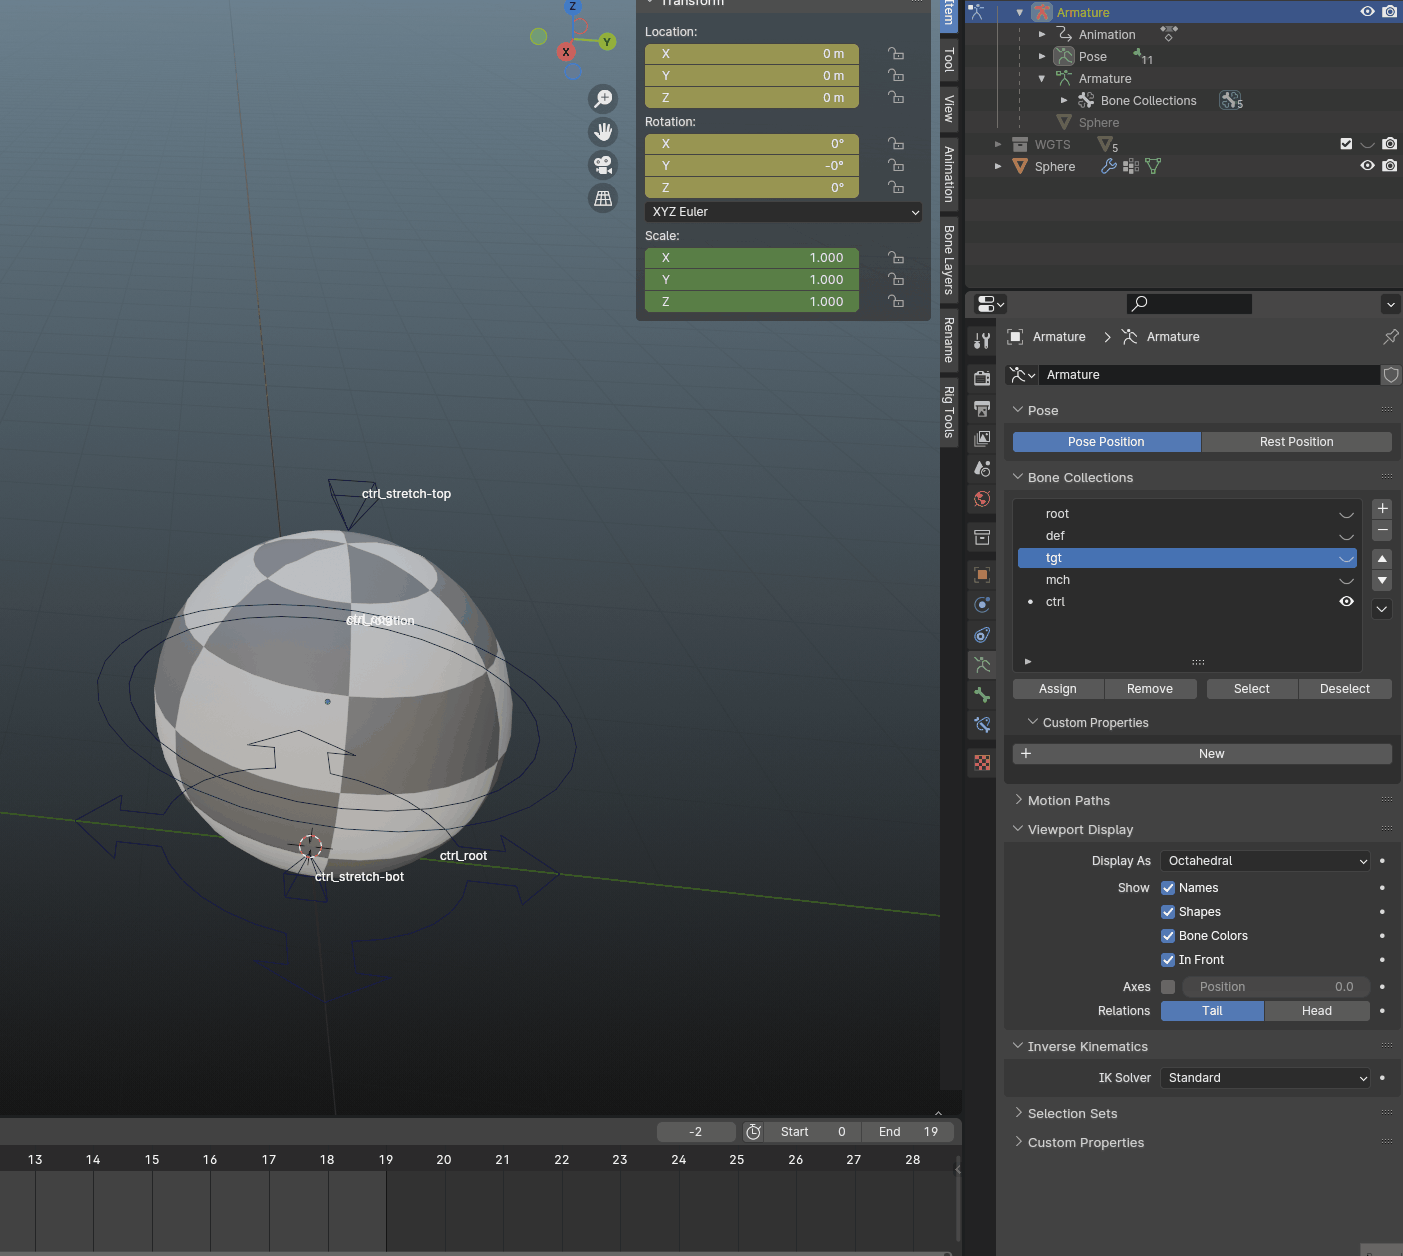Uncheck the Bone Colors checkbox
Screen dimensions: 1403x1256
coord(1167,936)
